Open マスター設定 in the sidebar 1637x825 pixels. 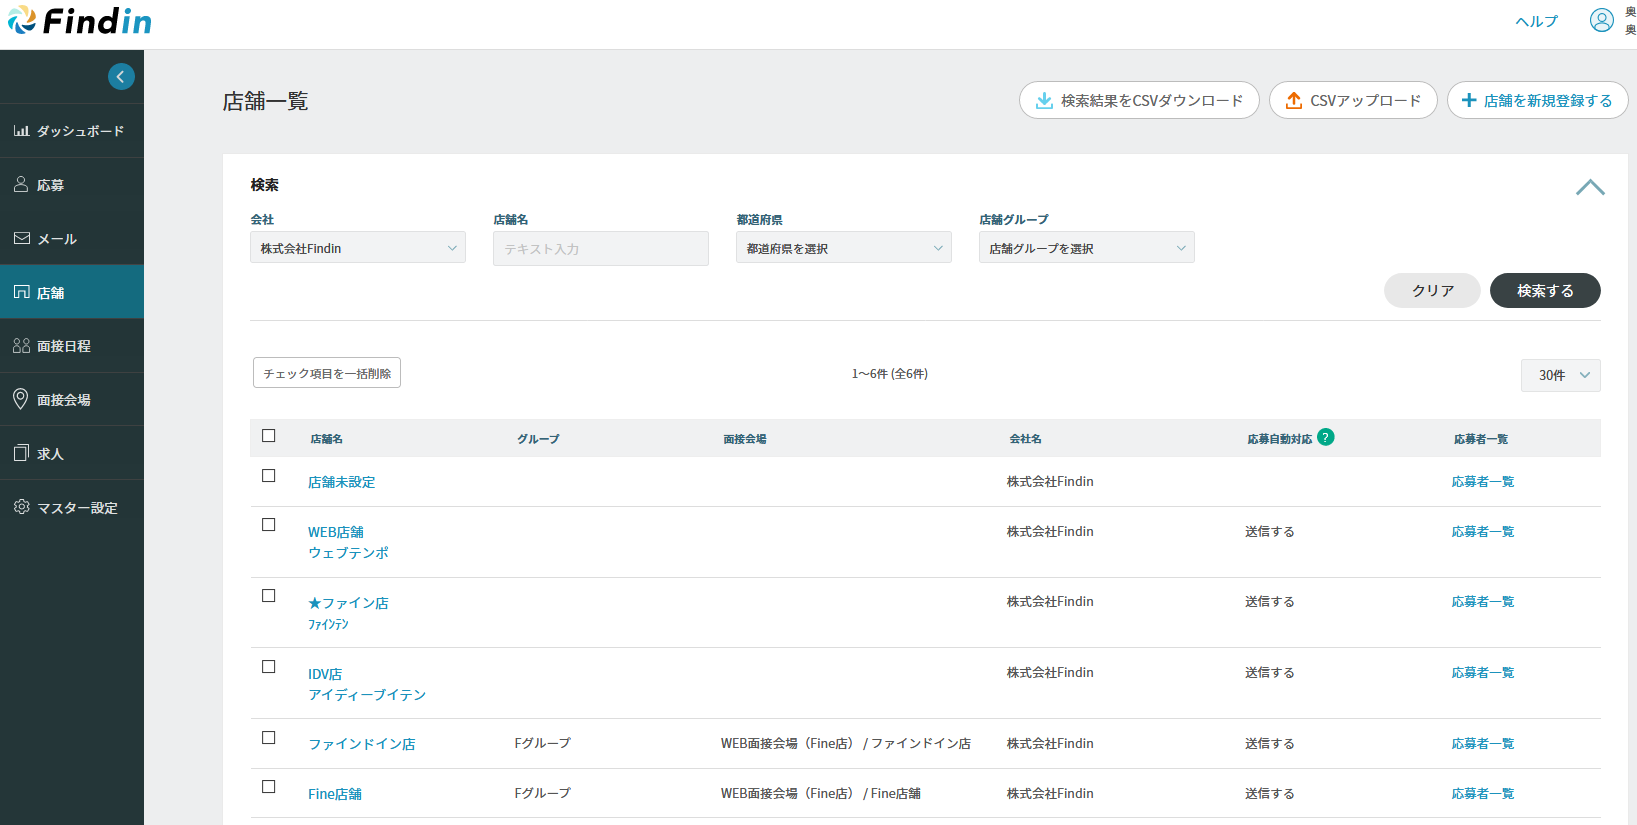[x=72, y=508]
